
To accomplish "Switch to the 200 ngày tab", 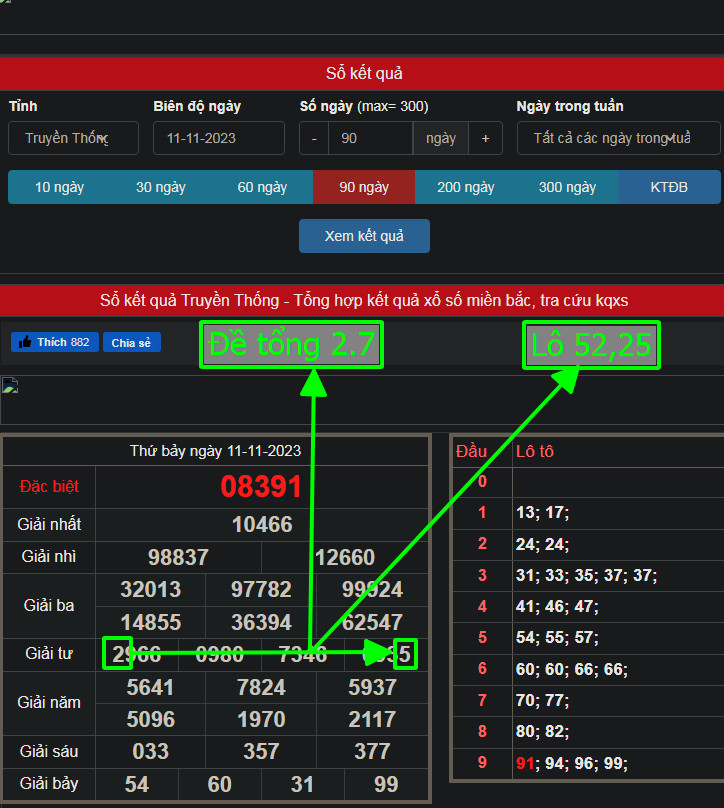I will 466,187.
